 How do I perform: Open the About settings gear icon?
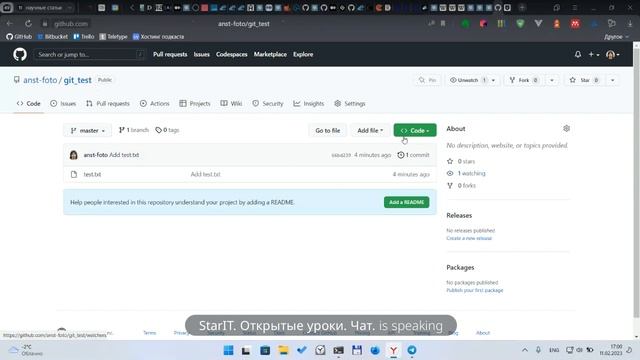click(x=566, y=129)
